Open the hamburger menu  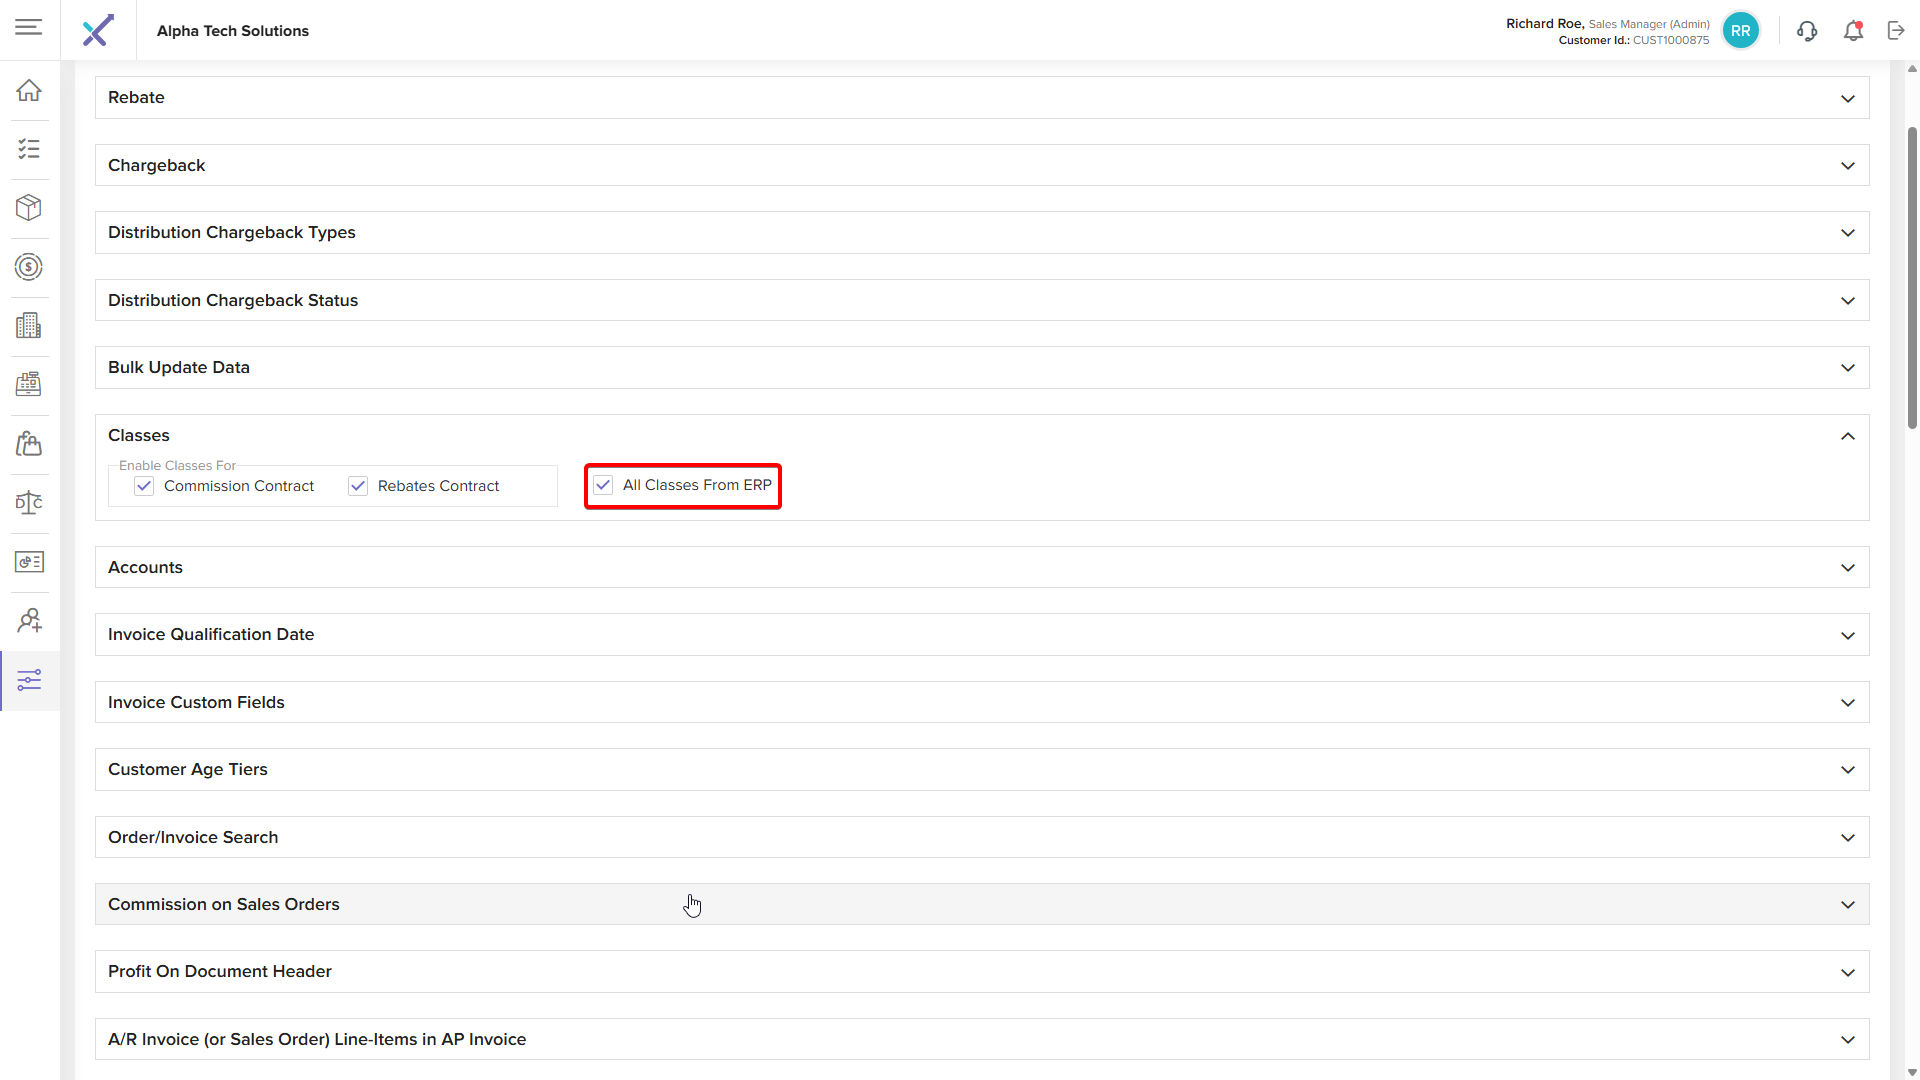click(x=29, y=27)
